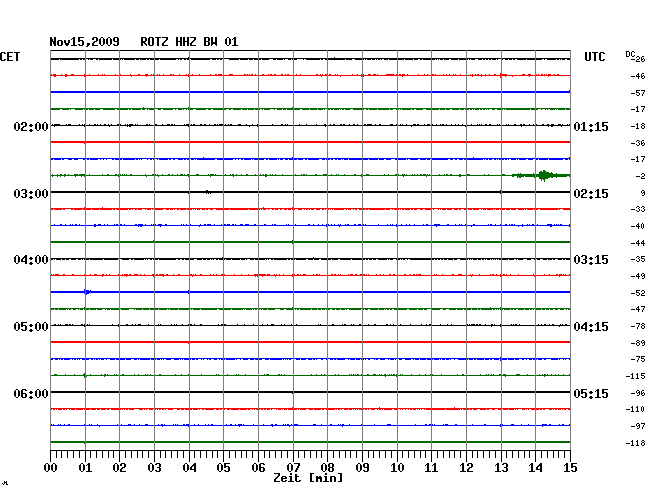This screenshot has height=494, width=650.
Task: Click the 00 minute axis tick label
Action: 50,467
